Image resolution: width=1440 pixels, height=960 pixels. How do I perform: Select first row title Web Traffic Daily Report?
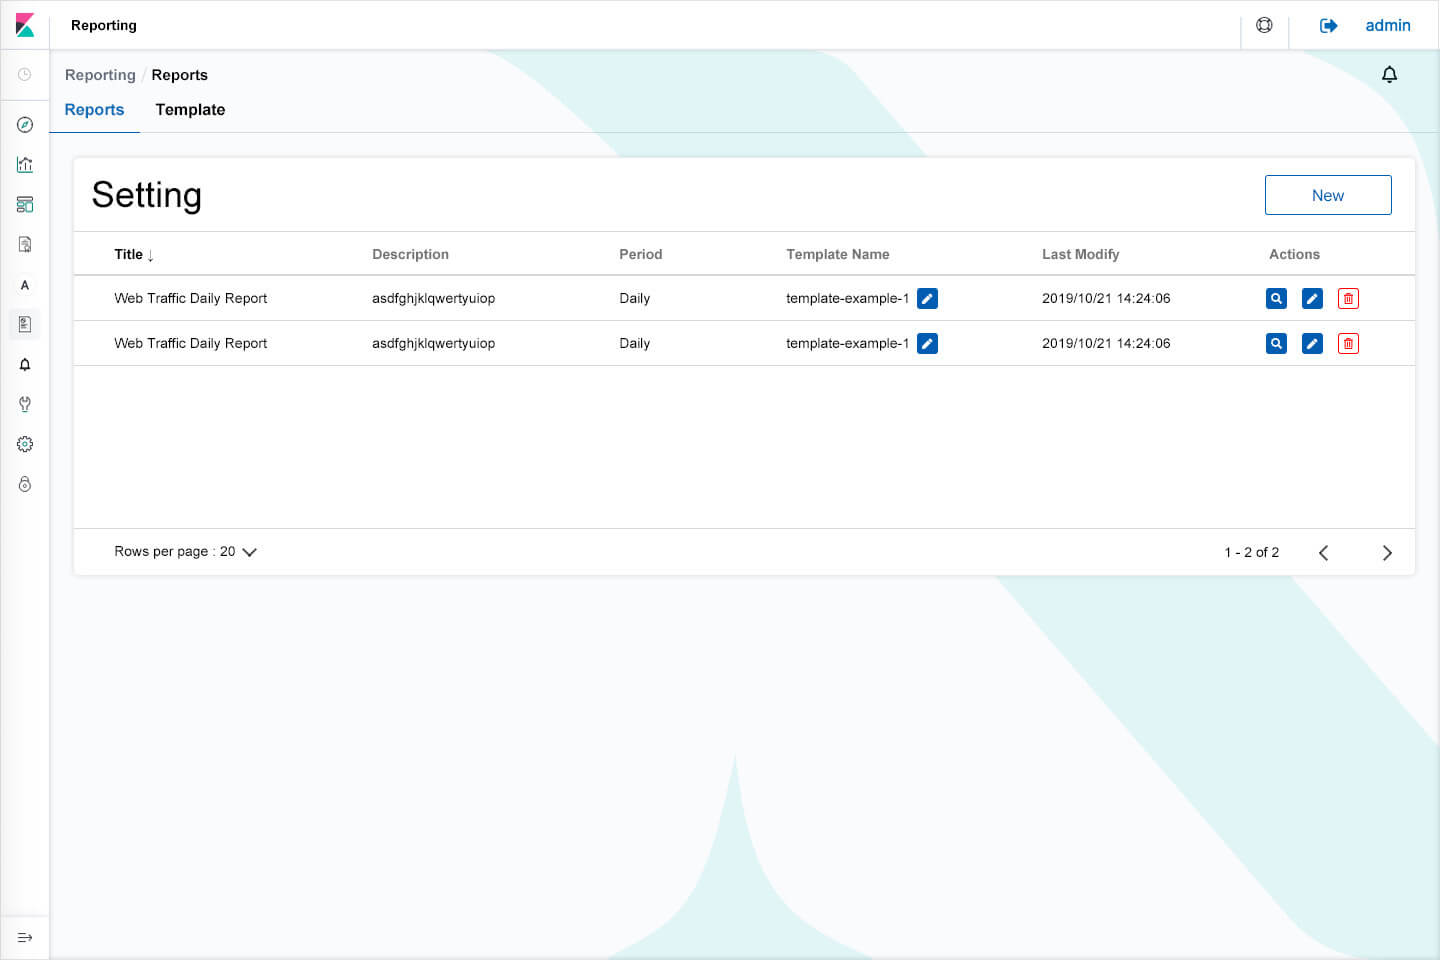(x=191, y=298)
